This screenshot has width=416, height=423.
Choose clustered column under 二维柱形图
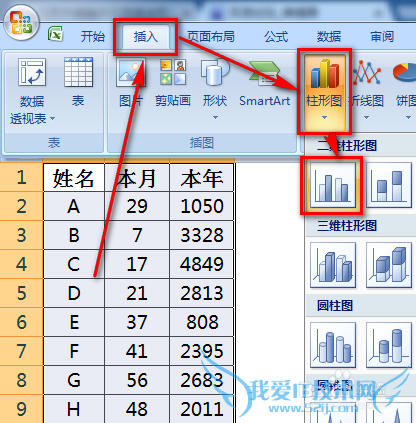[333, 186]
